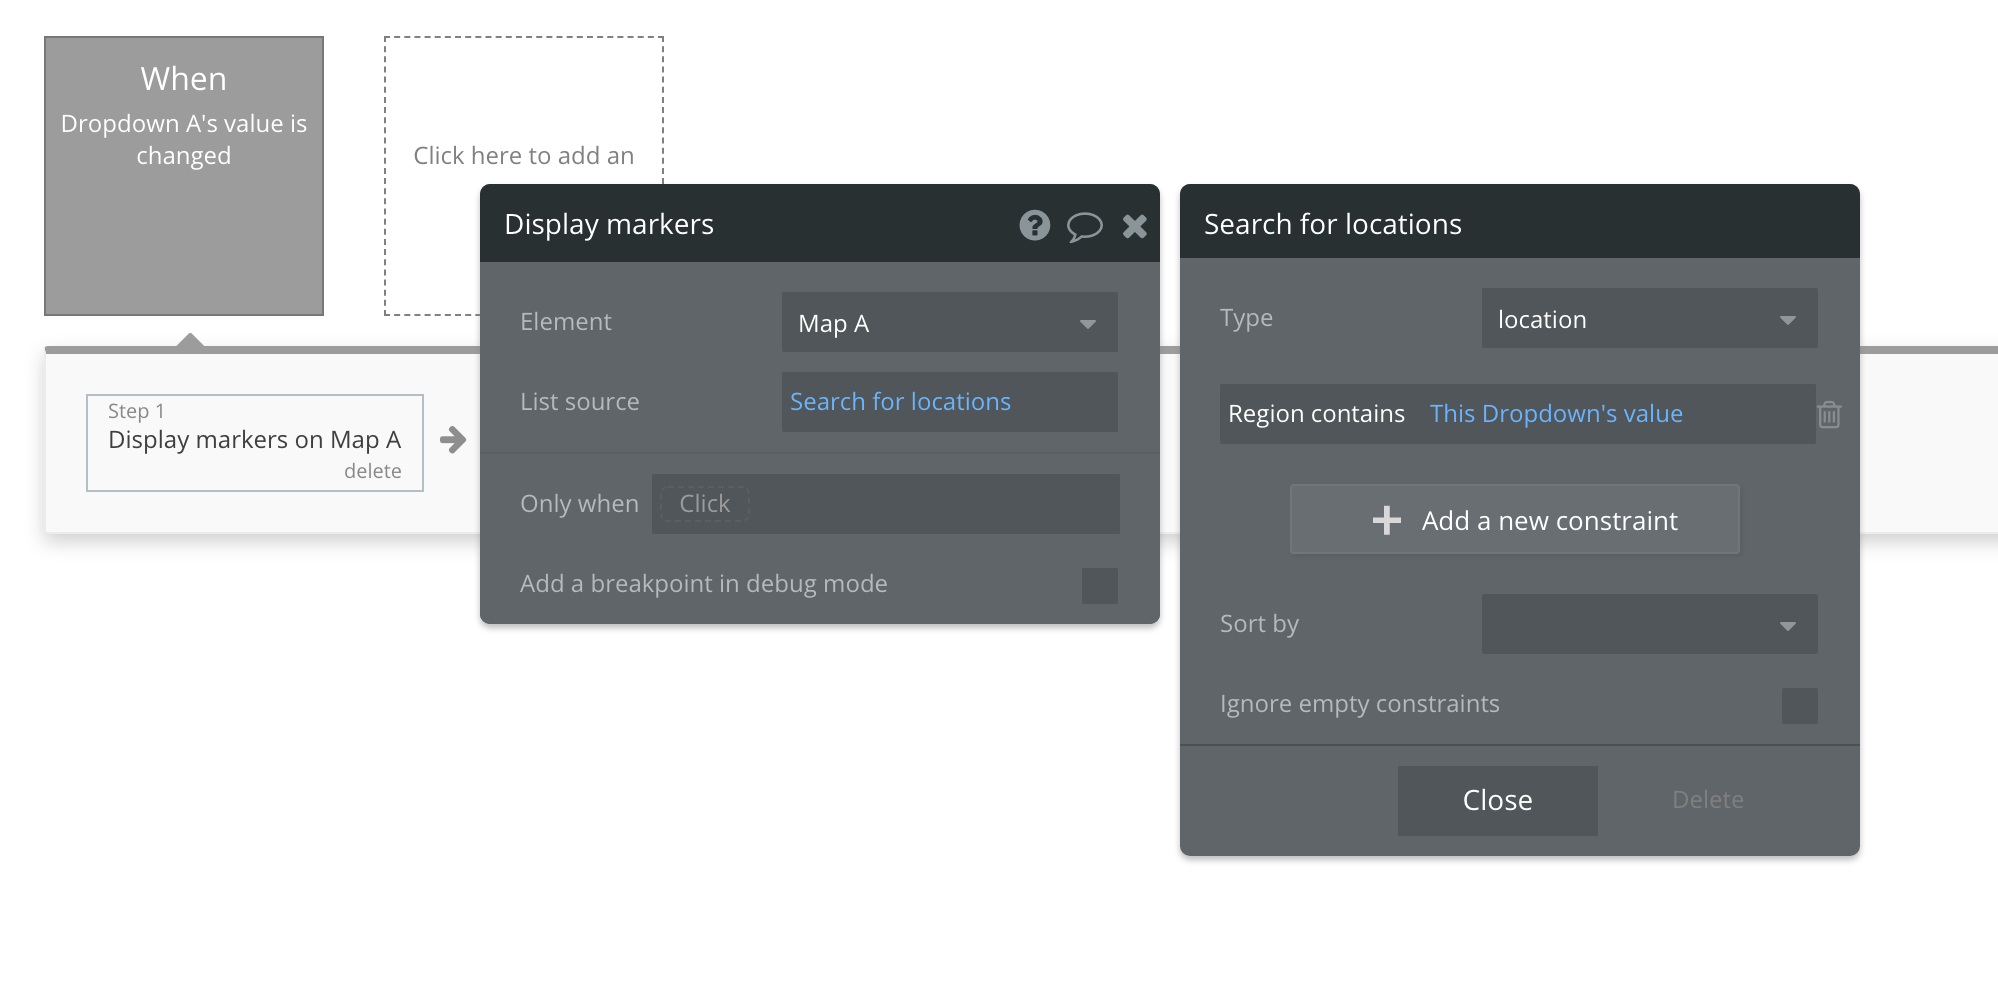Screen dimensions: 1998x990
Task: Select the Dropdown A's value changed event
Action: 184,176
